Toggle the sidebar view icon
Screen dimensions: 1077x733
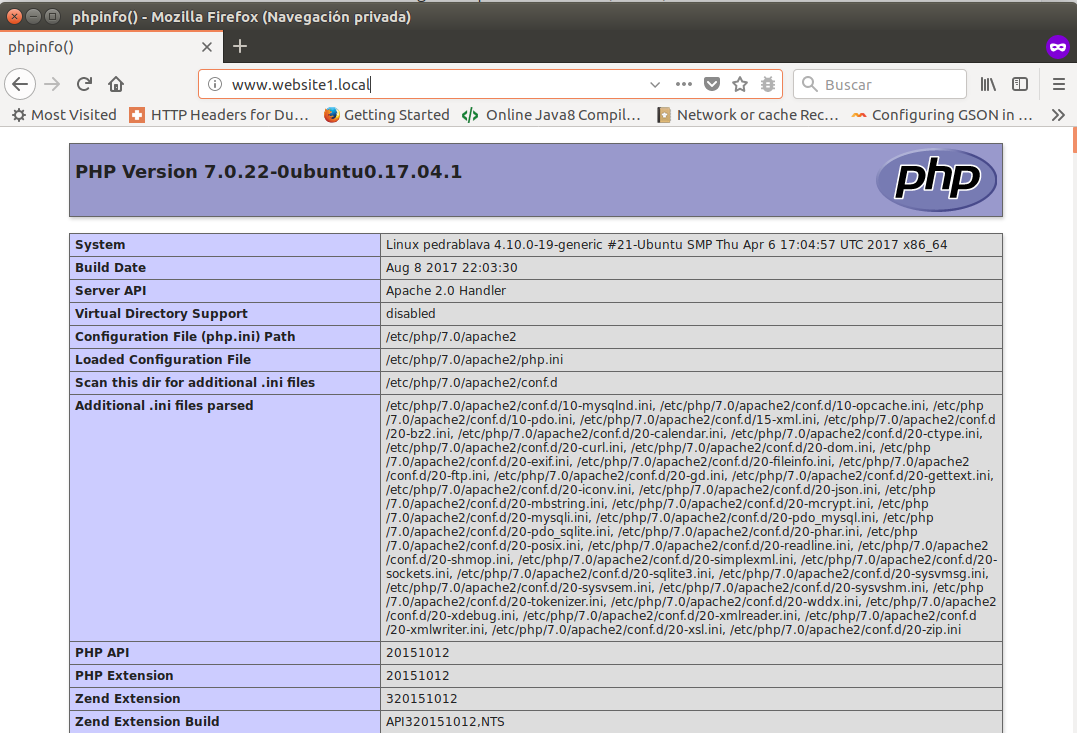(1020, 84)
